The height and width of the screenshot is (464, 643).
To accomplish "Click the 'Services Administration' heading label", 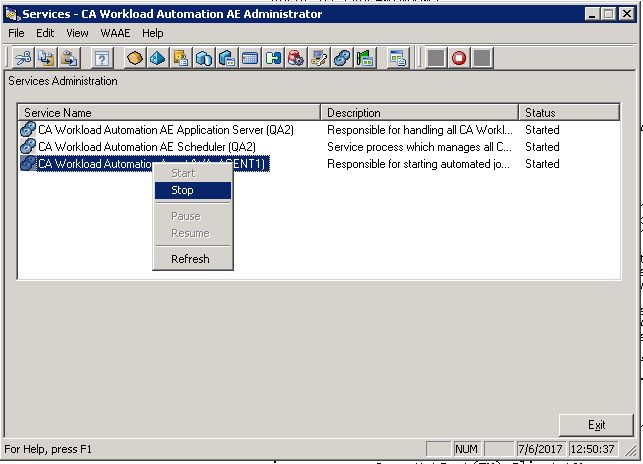I will (63, 81).
